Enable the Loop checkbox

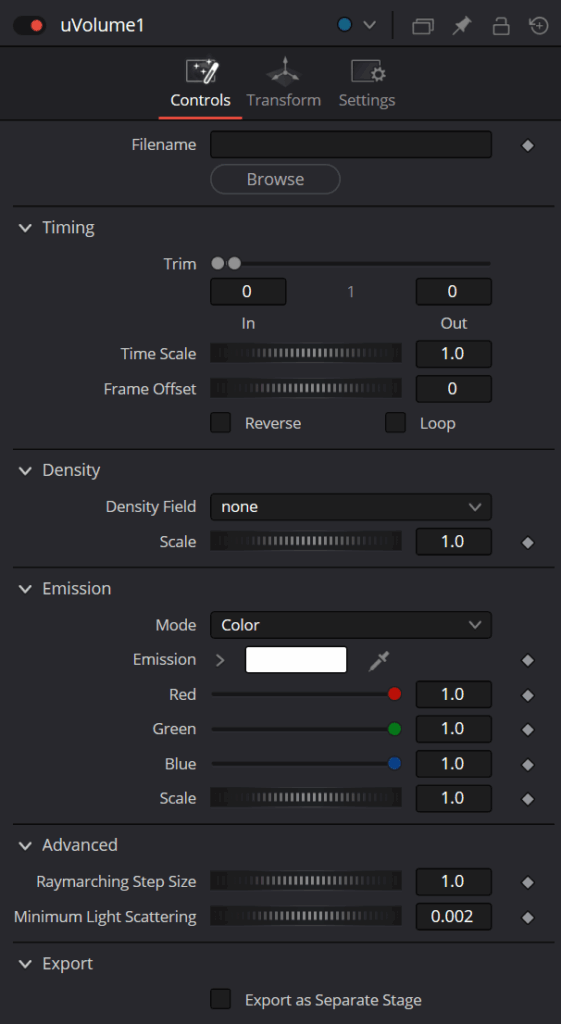(x=395, y=423)
